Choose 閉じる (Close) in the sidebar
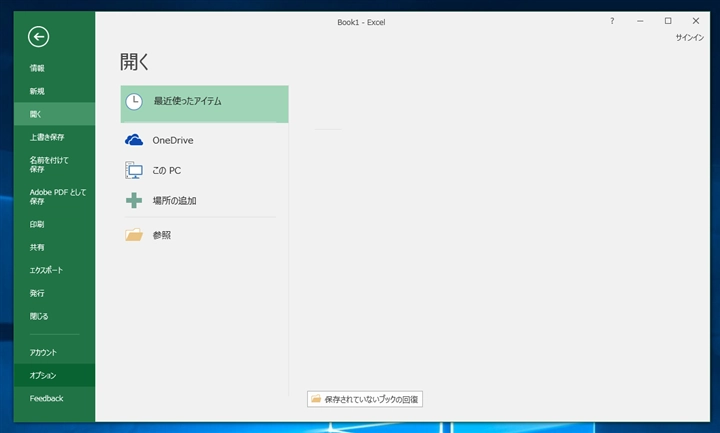Screen dimensions: 720x433 (x=39, y=316)
